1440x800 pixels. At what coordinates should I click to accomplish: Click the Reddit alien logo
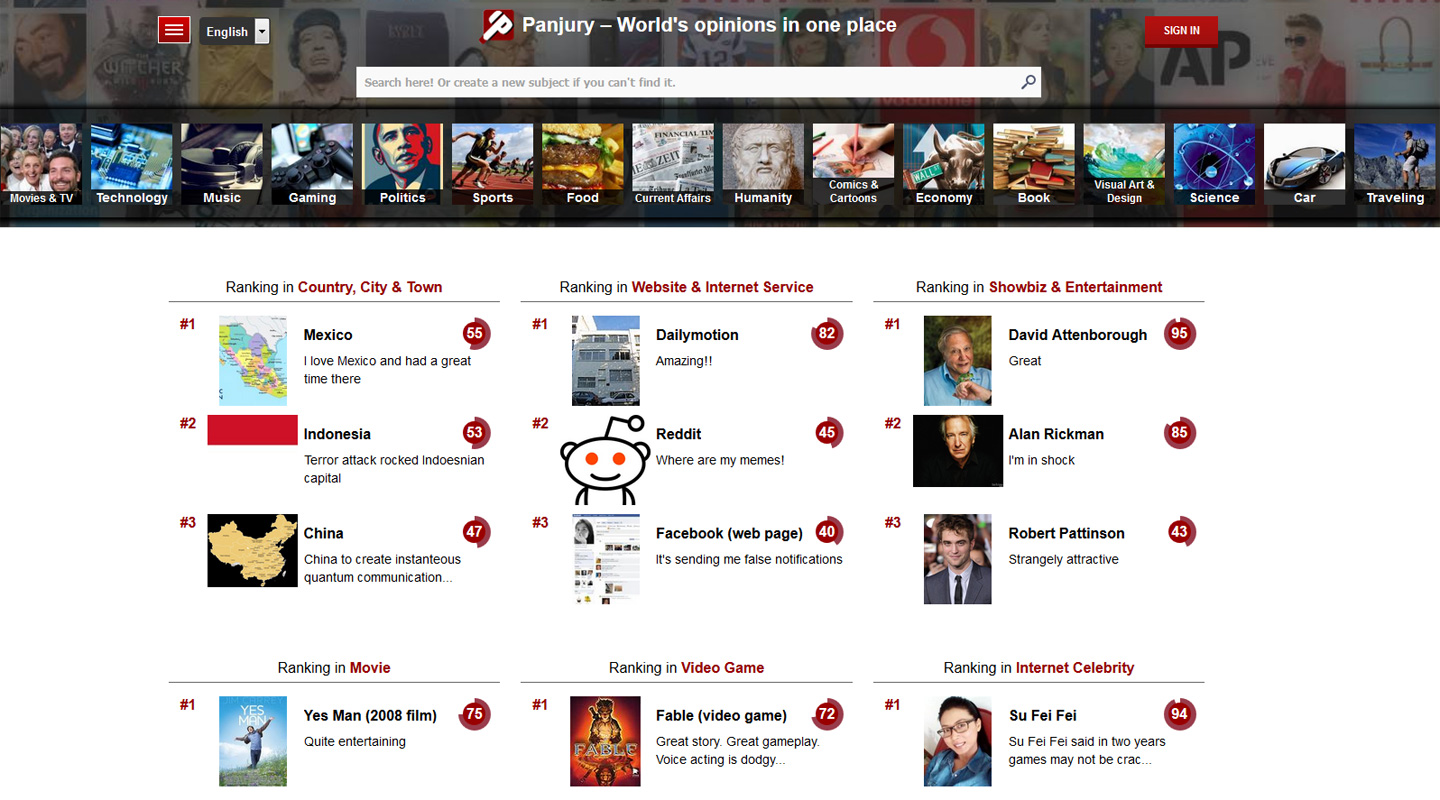(x=604, y=460)
